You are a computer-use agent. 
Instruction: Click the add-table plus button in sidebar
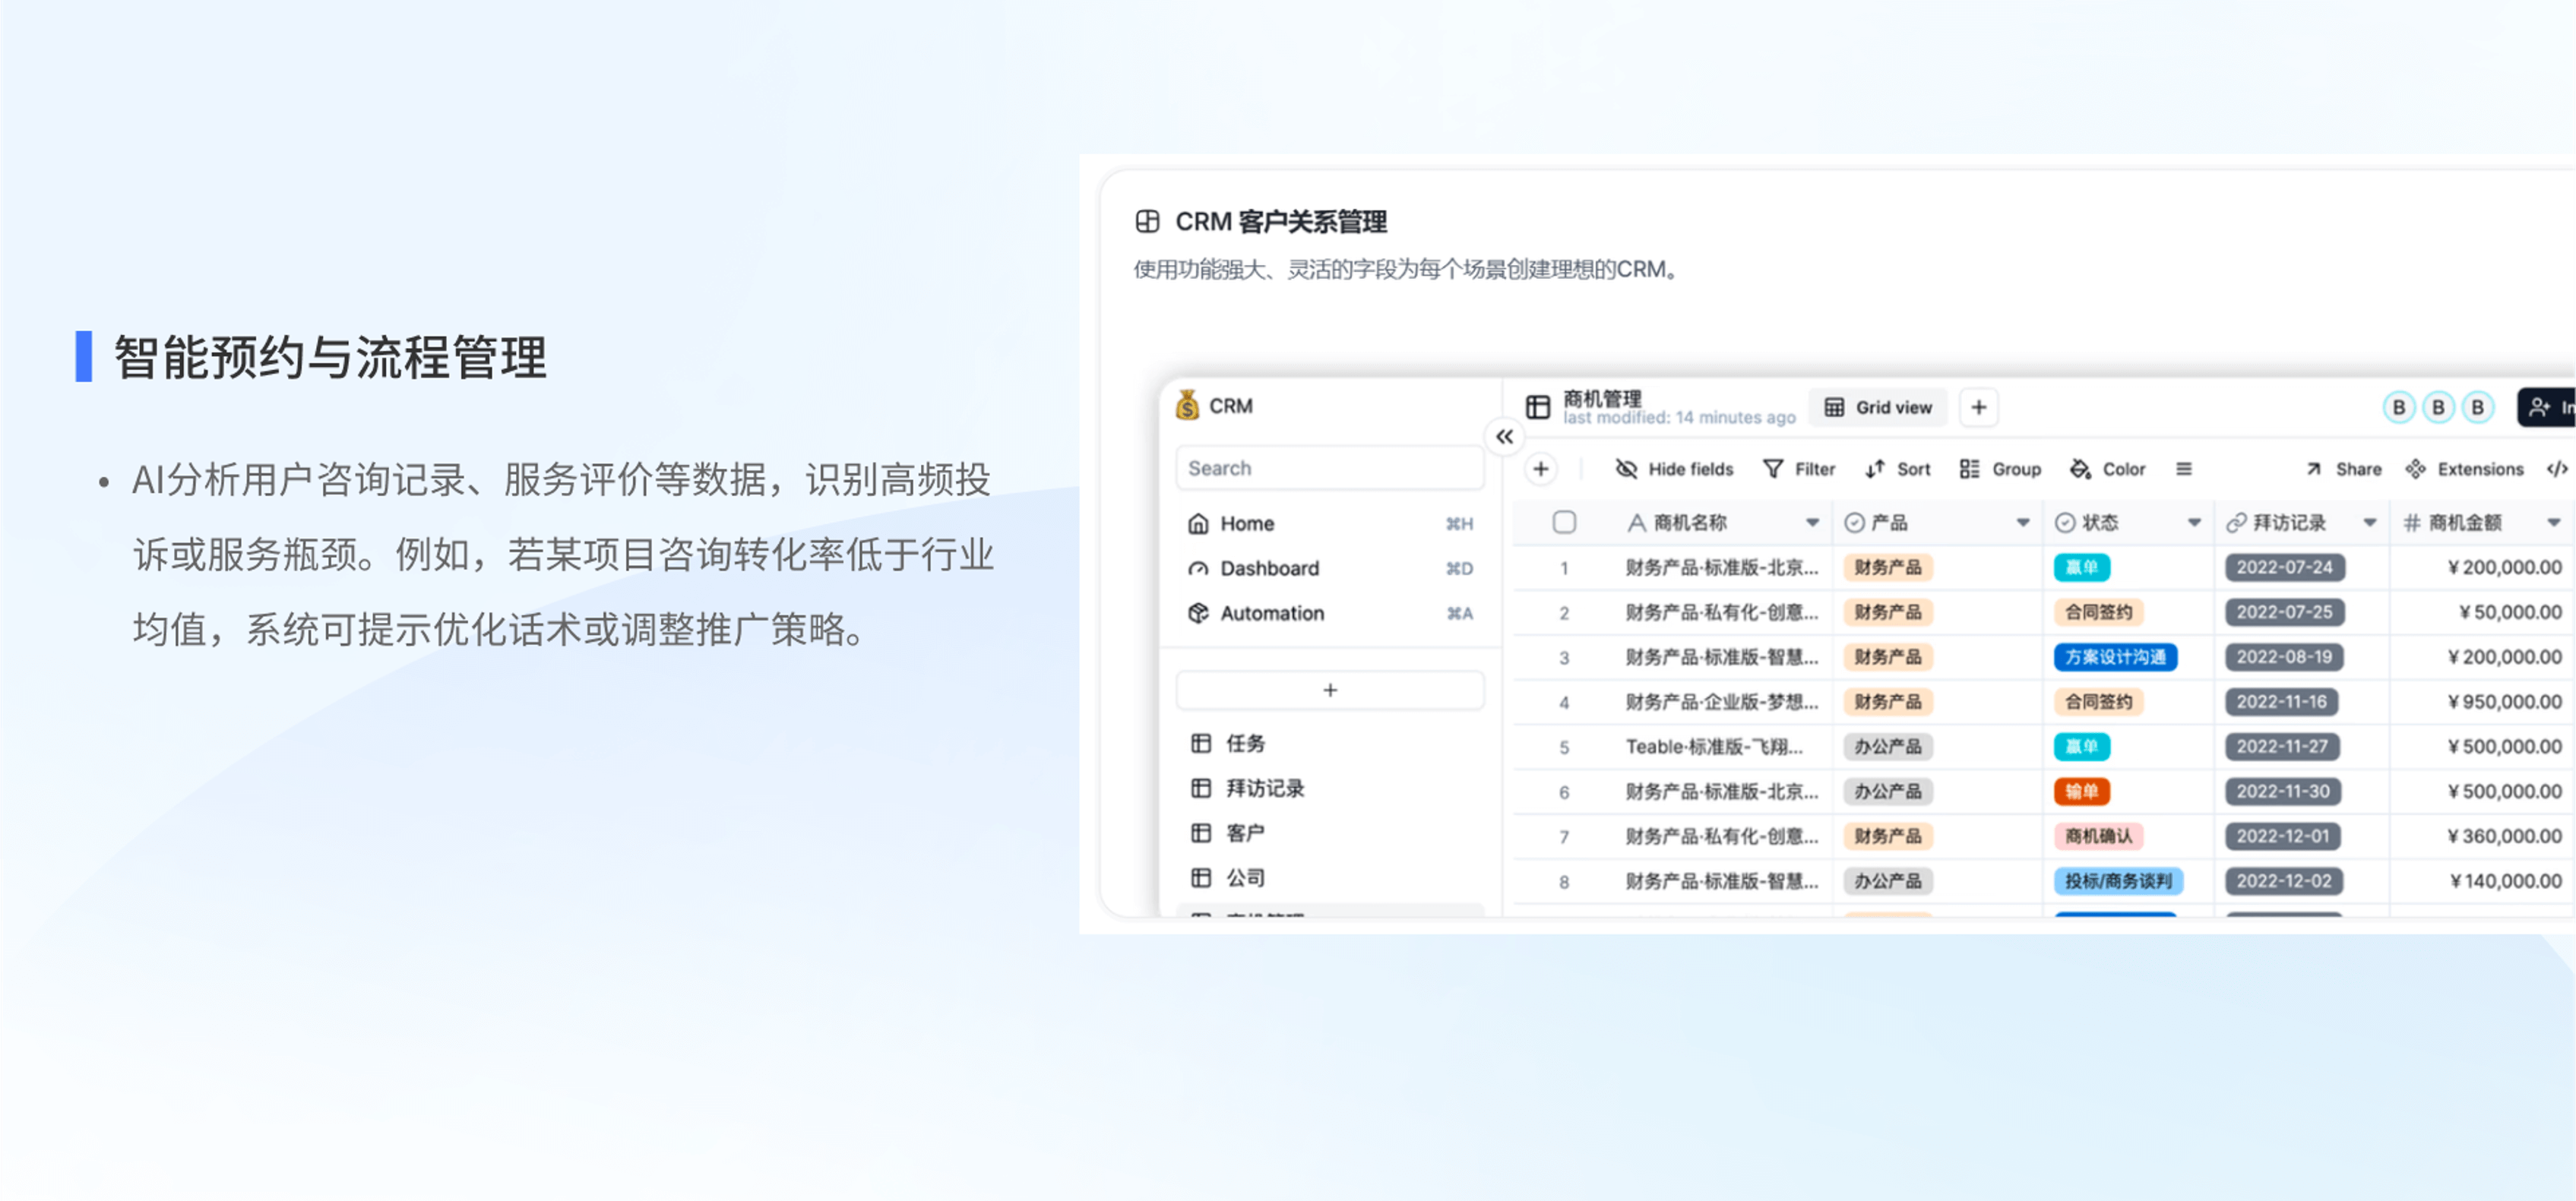click(x=1330, y=691)
